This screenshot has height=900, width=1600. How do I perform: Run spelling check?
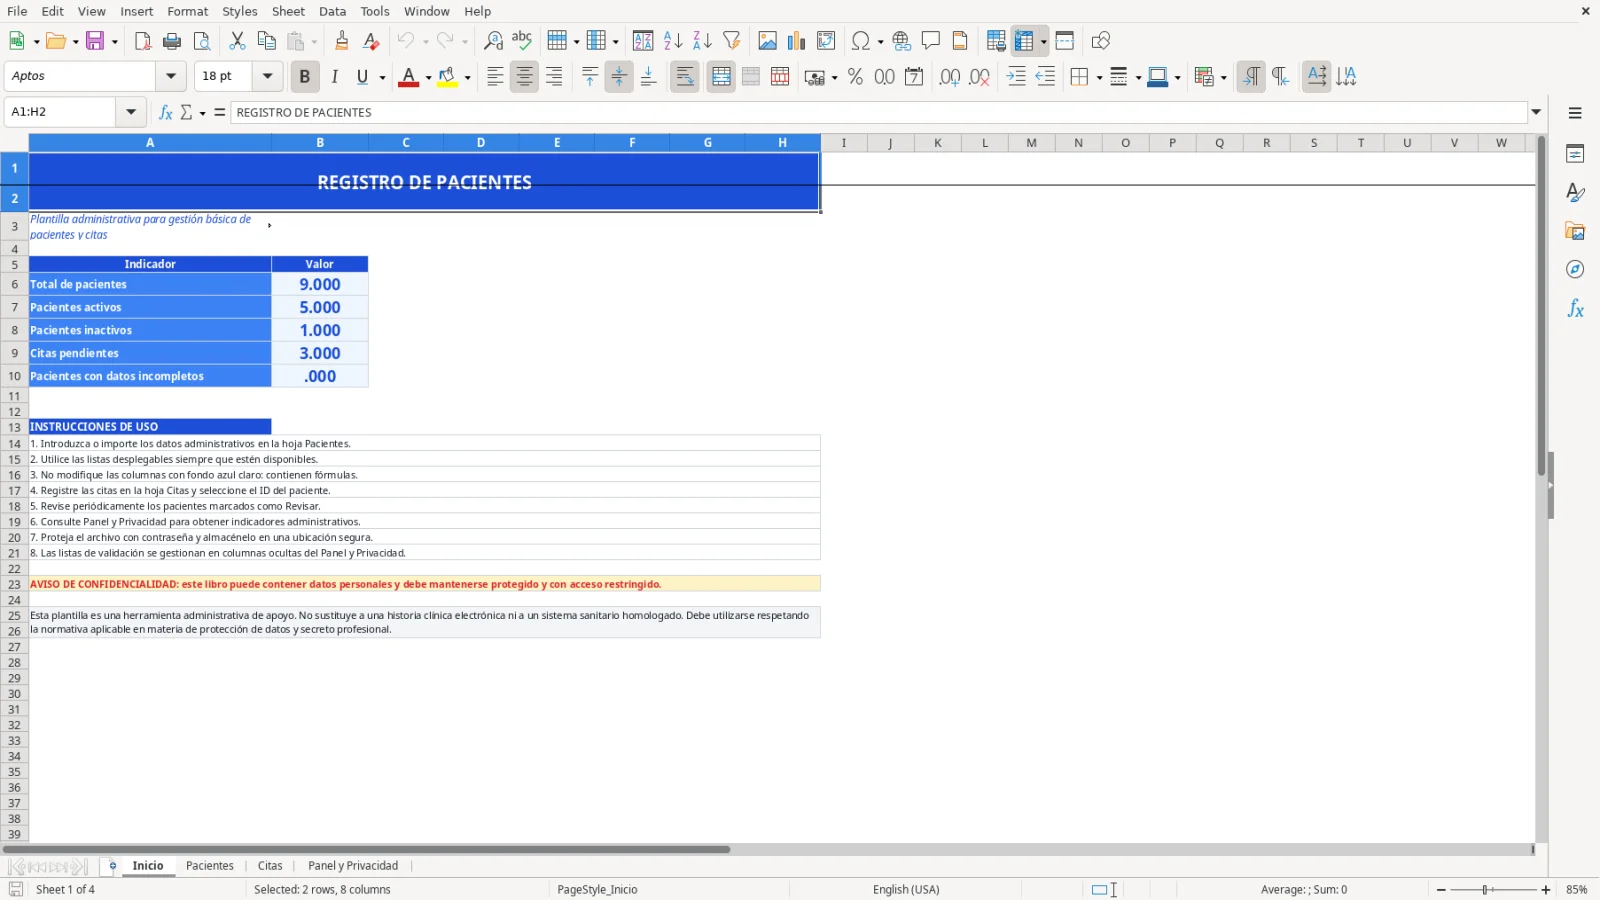point(522,41)
